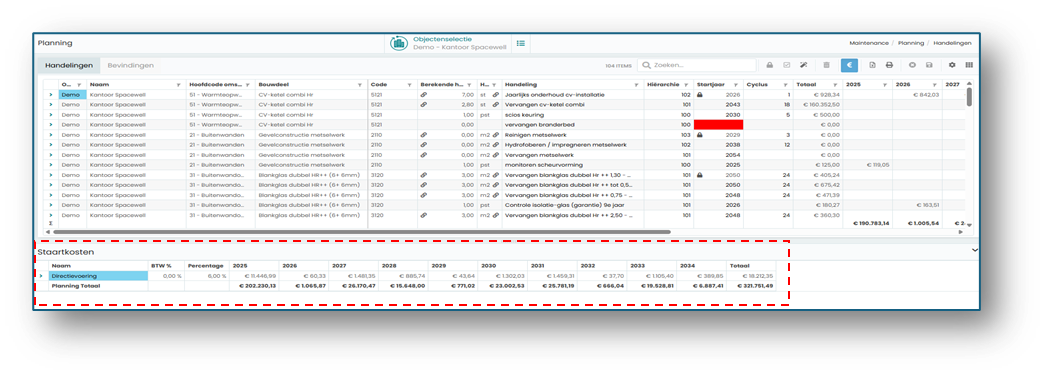Image resolution: width=1045 pixels, height=375 pixels.
Task: Open the Startjaar column filter
Action: click(736, 85)
